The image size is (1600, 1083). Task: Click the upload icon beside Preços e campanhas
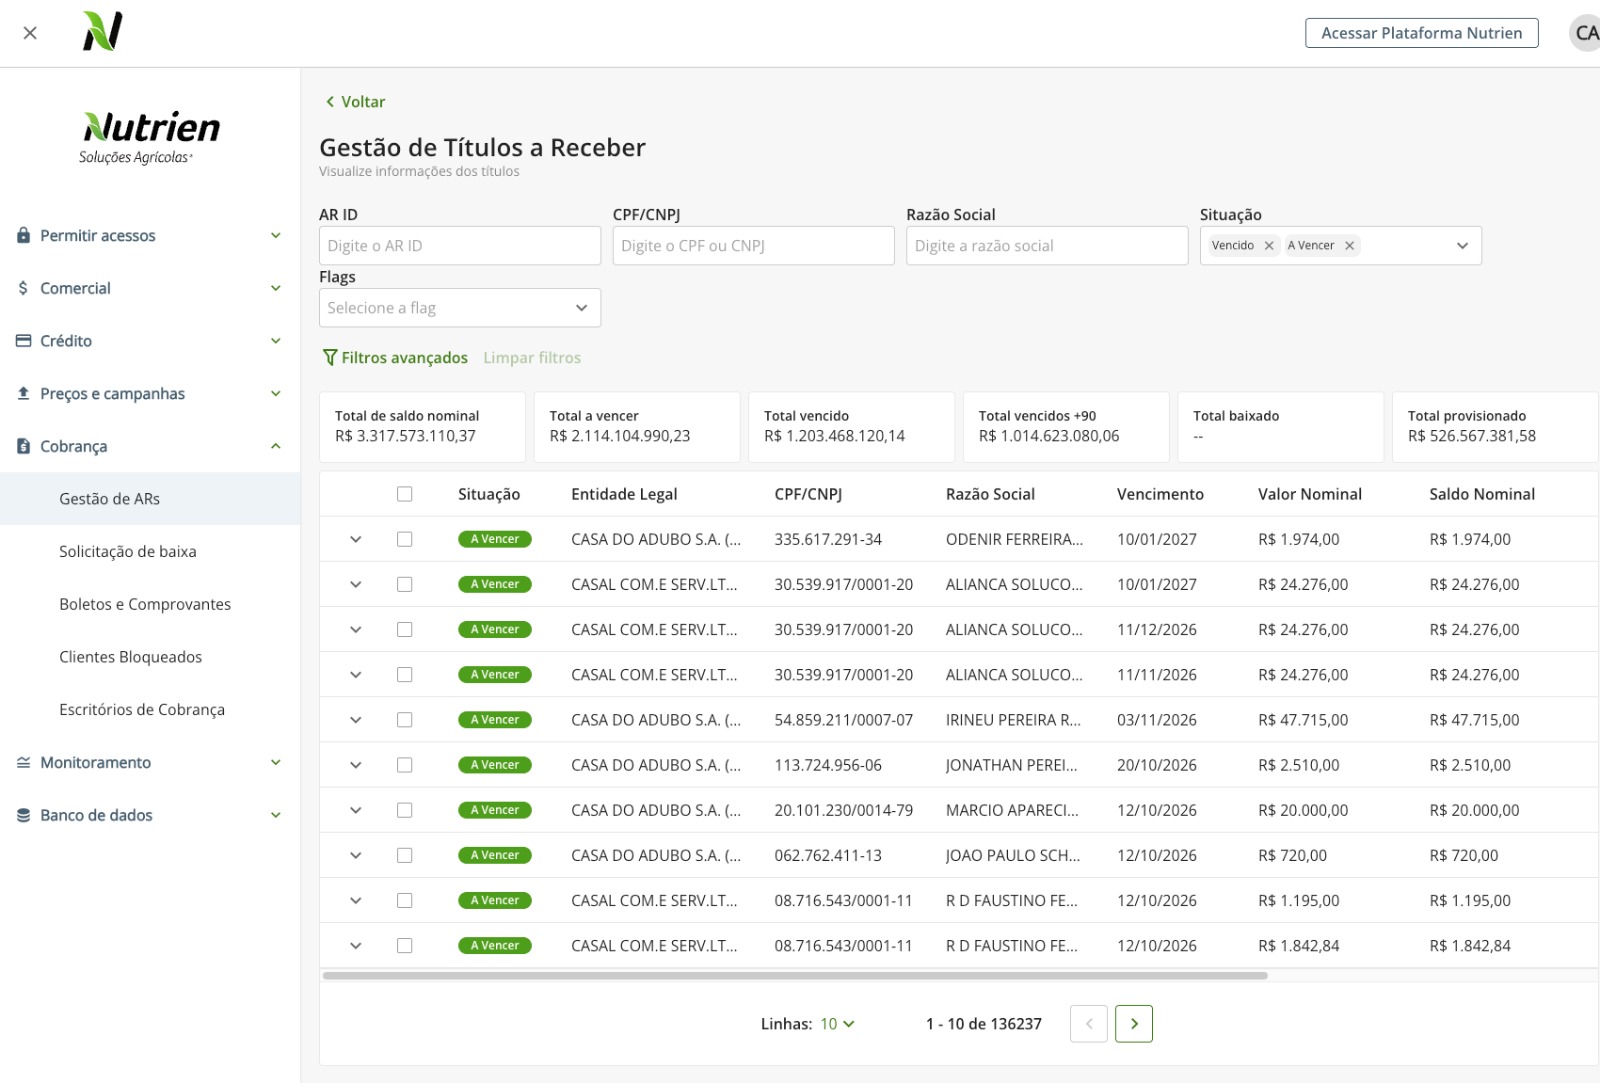pos(22,393)
